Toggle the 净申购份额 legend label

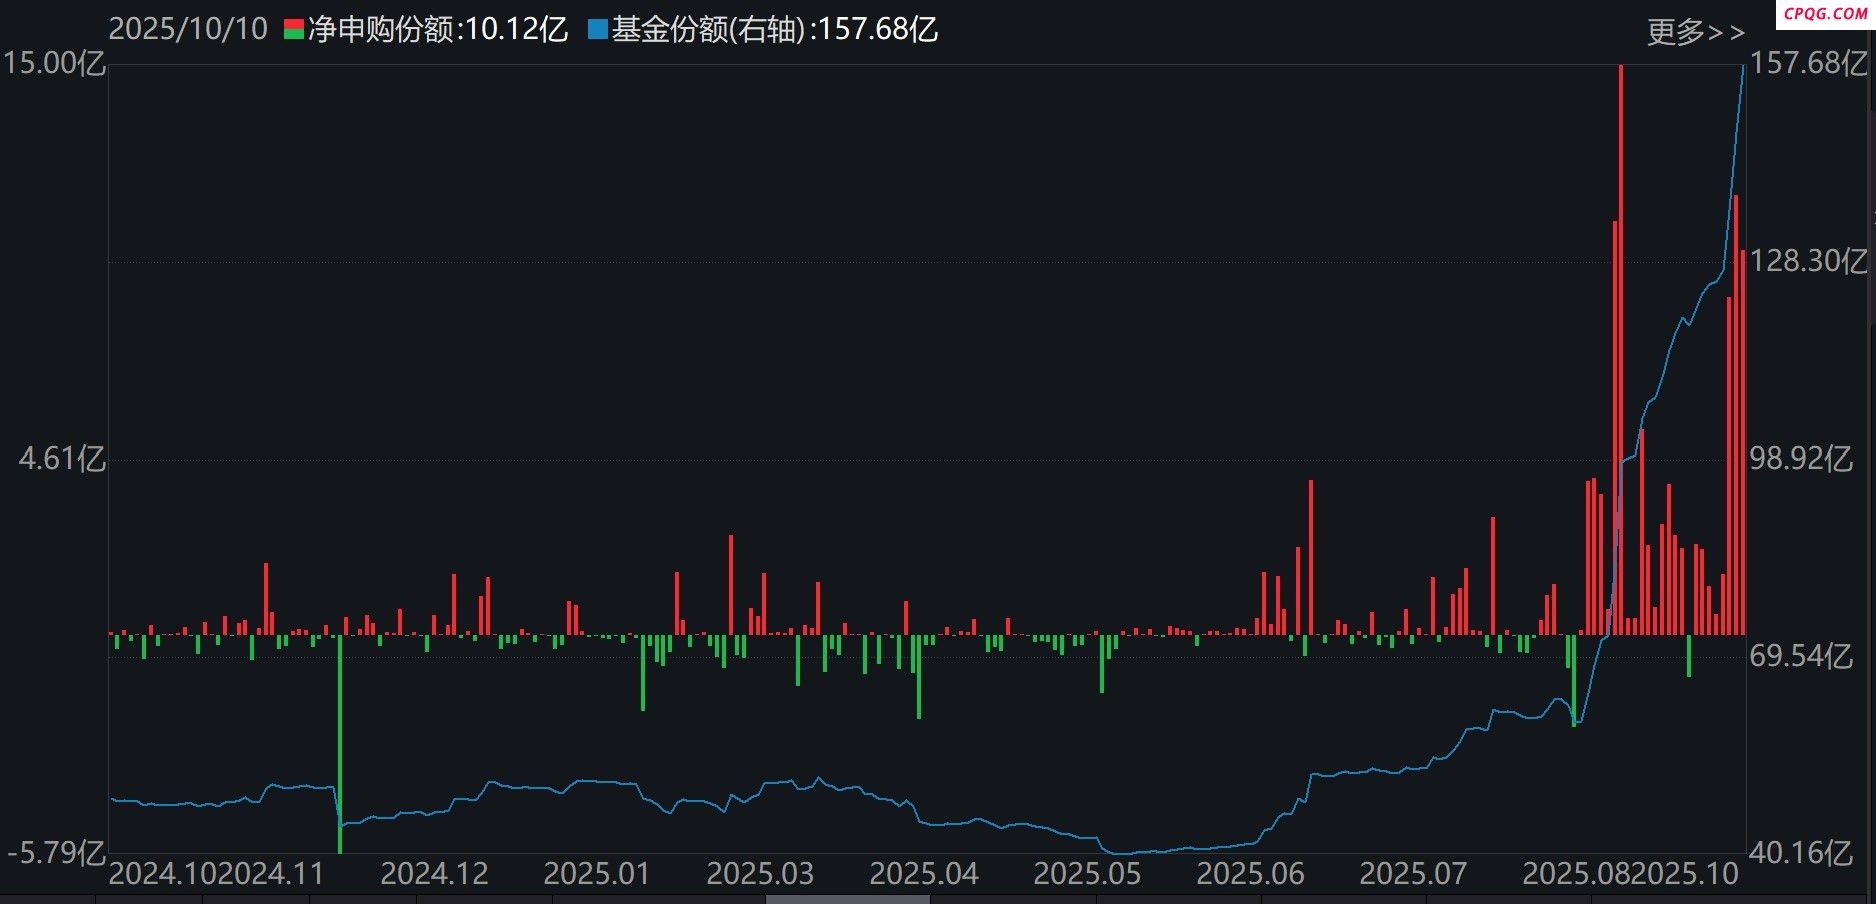click(x=438, y=29)
